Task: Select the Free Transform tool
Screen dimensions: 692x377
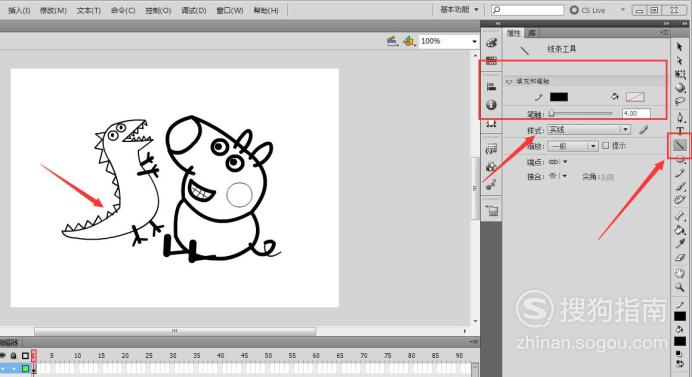Action: [680, 74]
